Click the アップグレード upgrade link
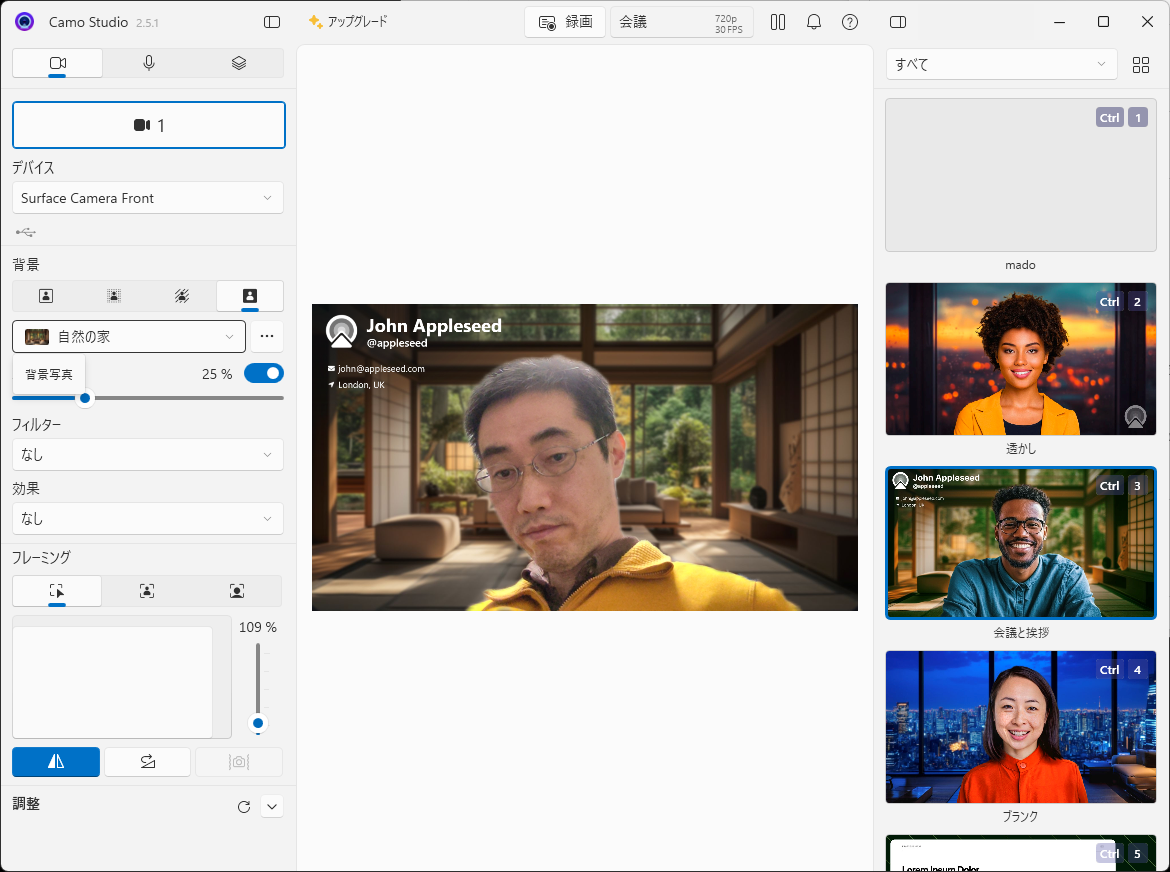 click(x=348, y=22)
